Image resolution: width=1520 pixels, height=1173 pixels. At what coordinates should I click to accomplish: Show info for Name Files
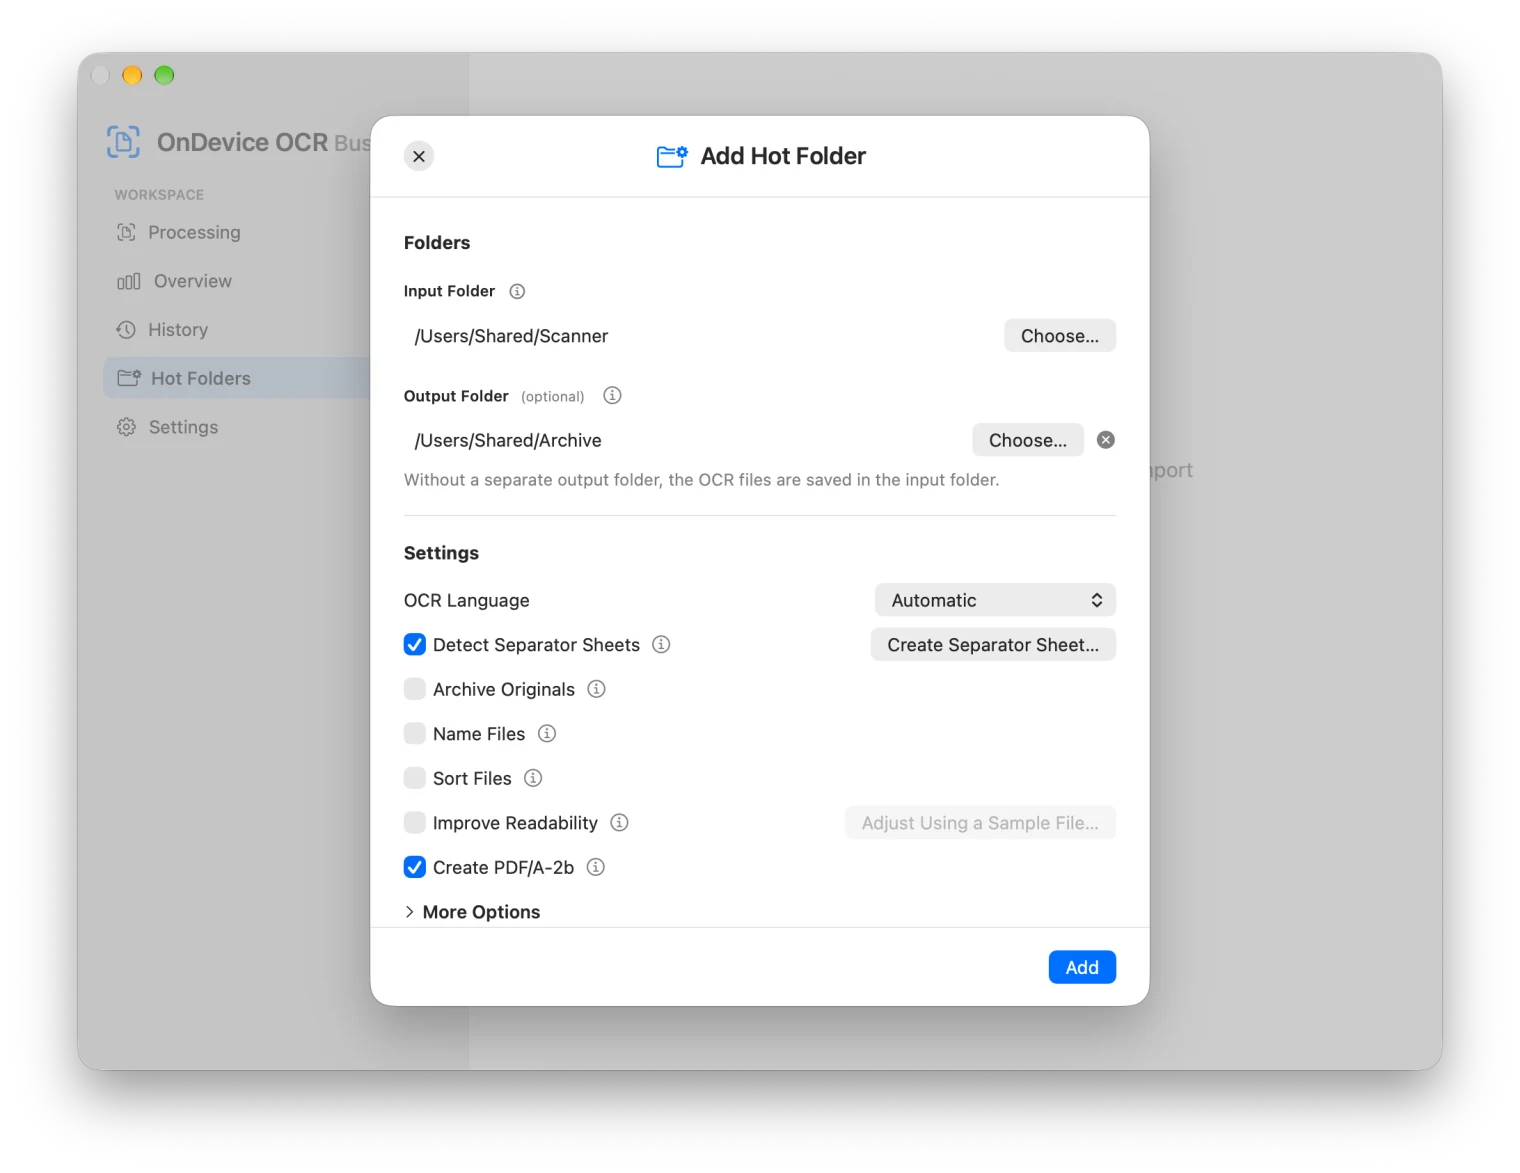[x=547, y=734]
